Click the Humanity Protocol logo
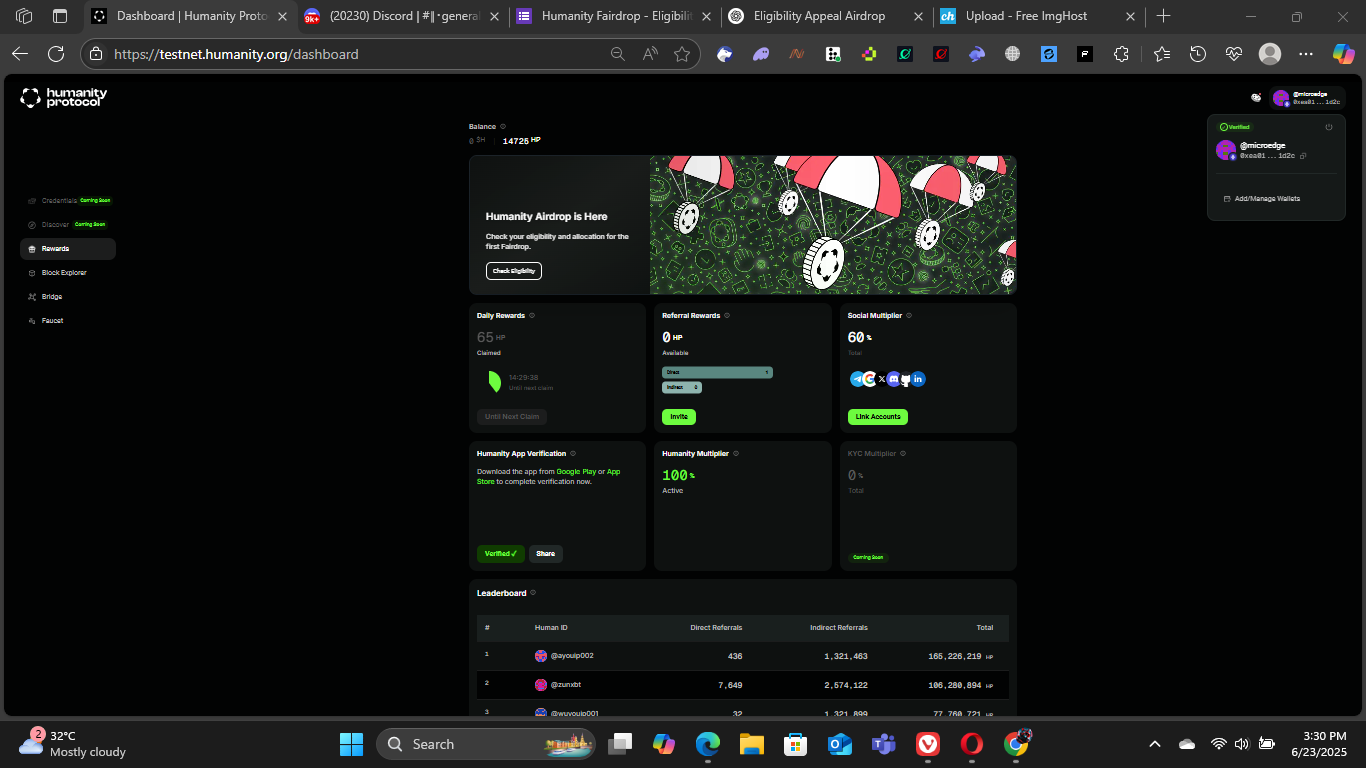Screen dimensions: 1366x768 (64, 97)
